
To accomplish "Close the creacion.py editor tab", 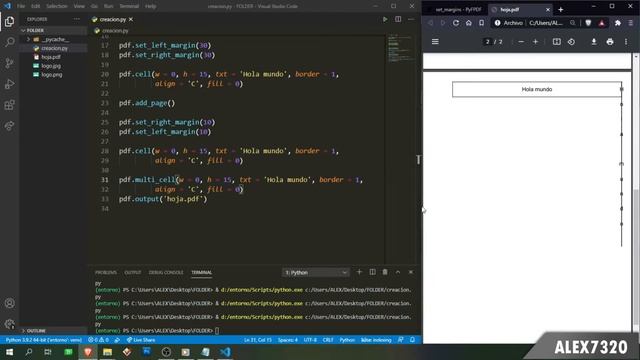I will coord(131,19).
